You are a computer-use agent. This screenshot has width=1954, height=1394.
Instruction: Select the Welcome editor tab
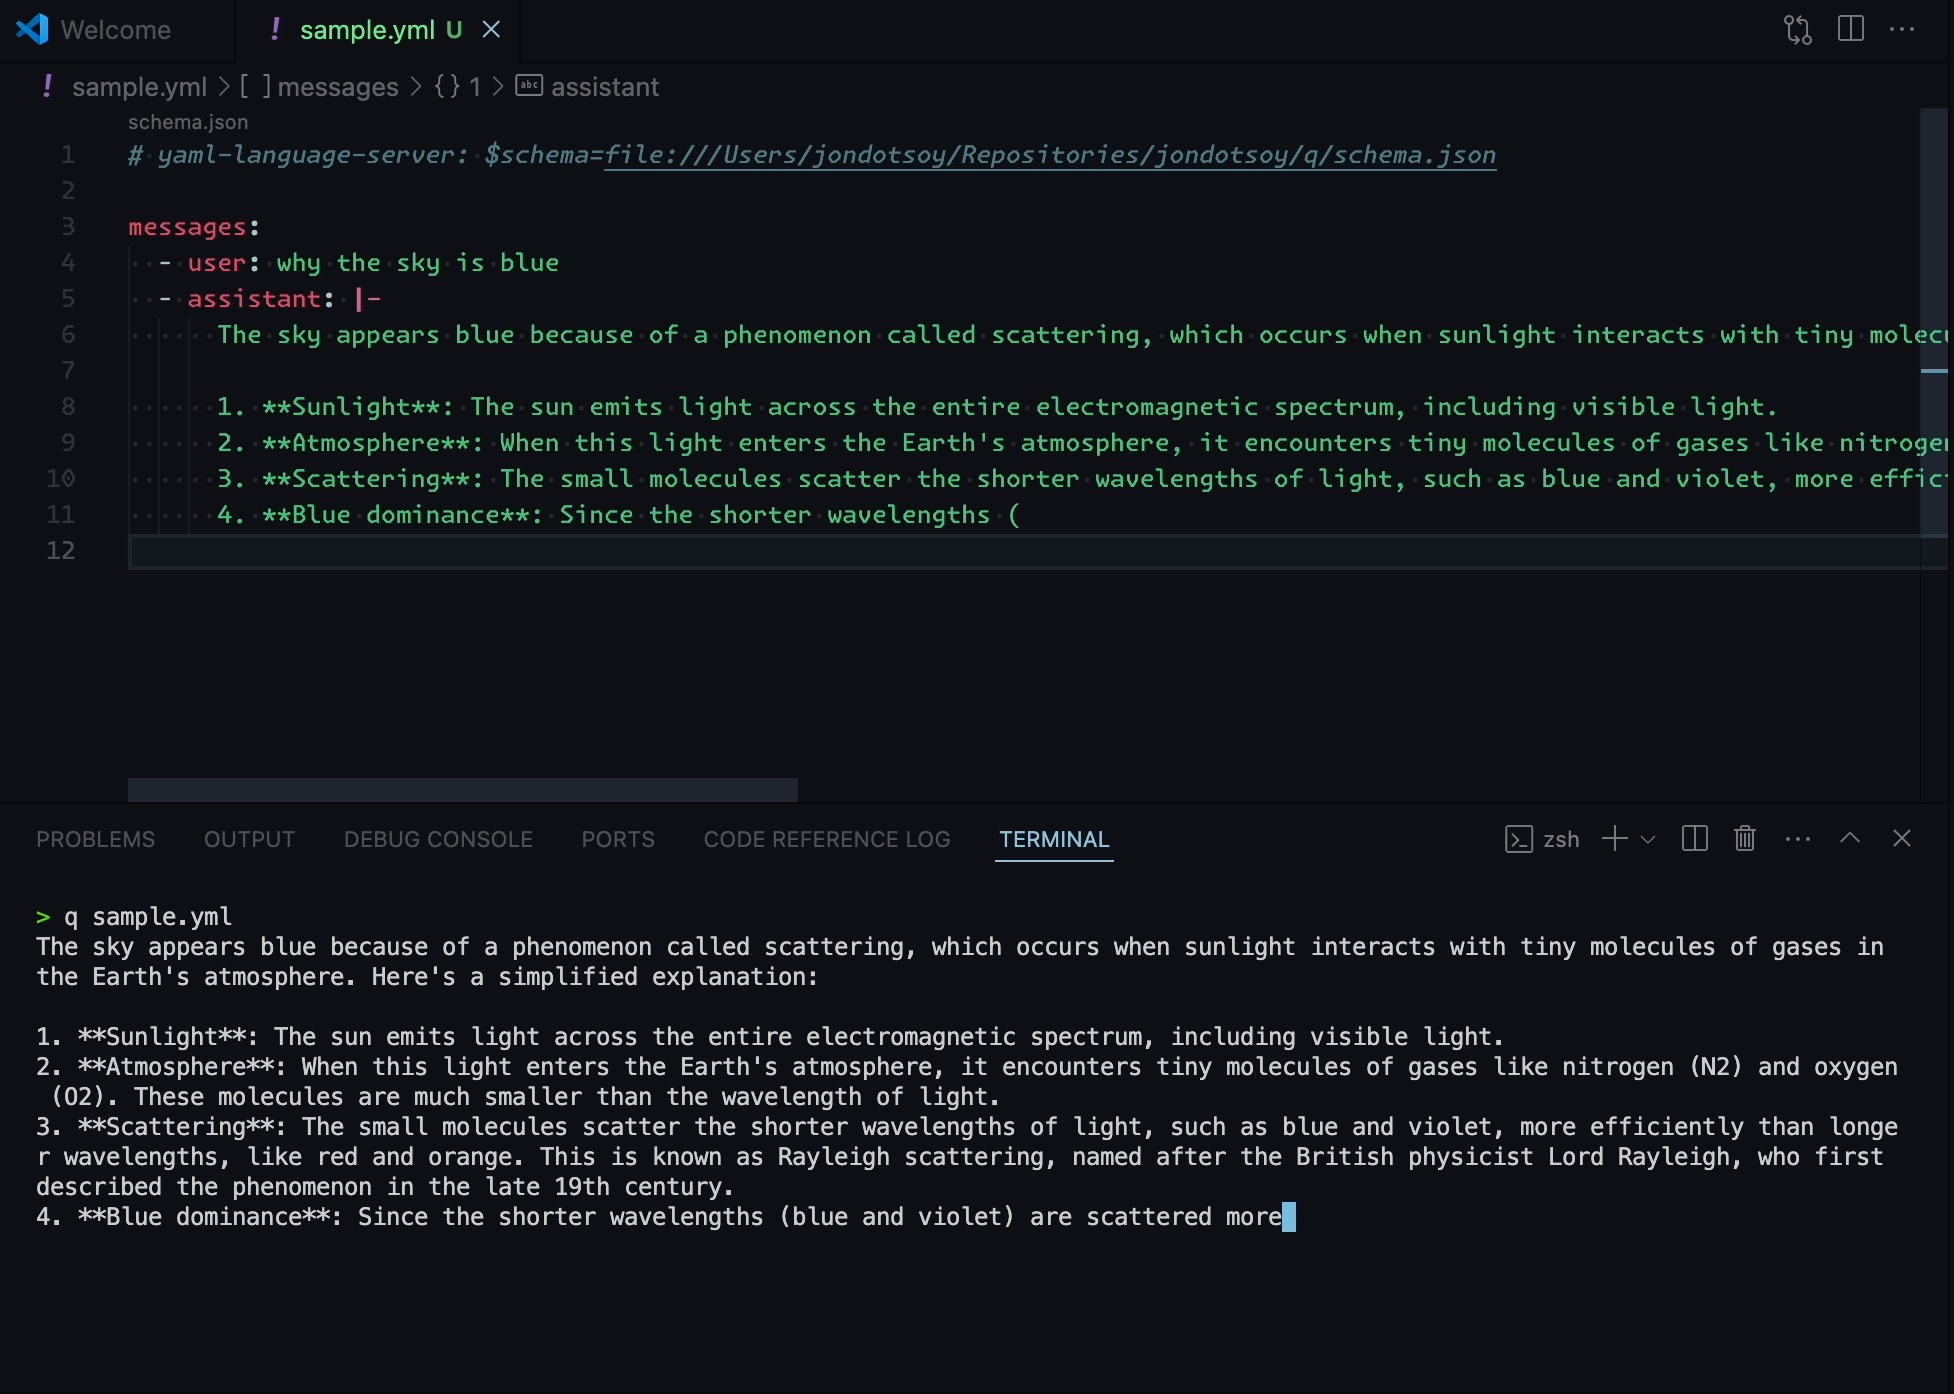pyautogui.click(x=115, y=30)
